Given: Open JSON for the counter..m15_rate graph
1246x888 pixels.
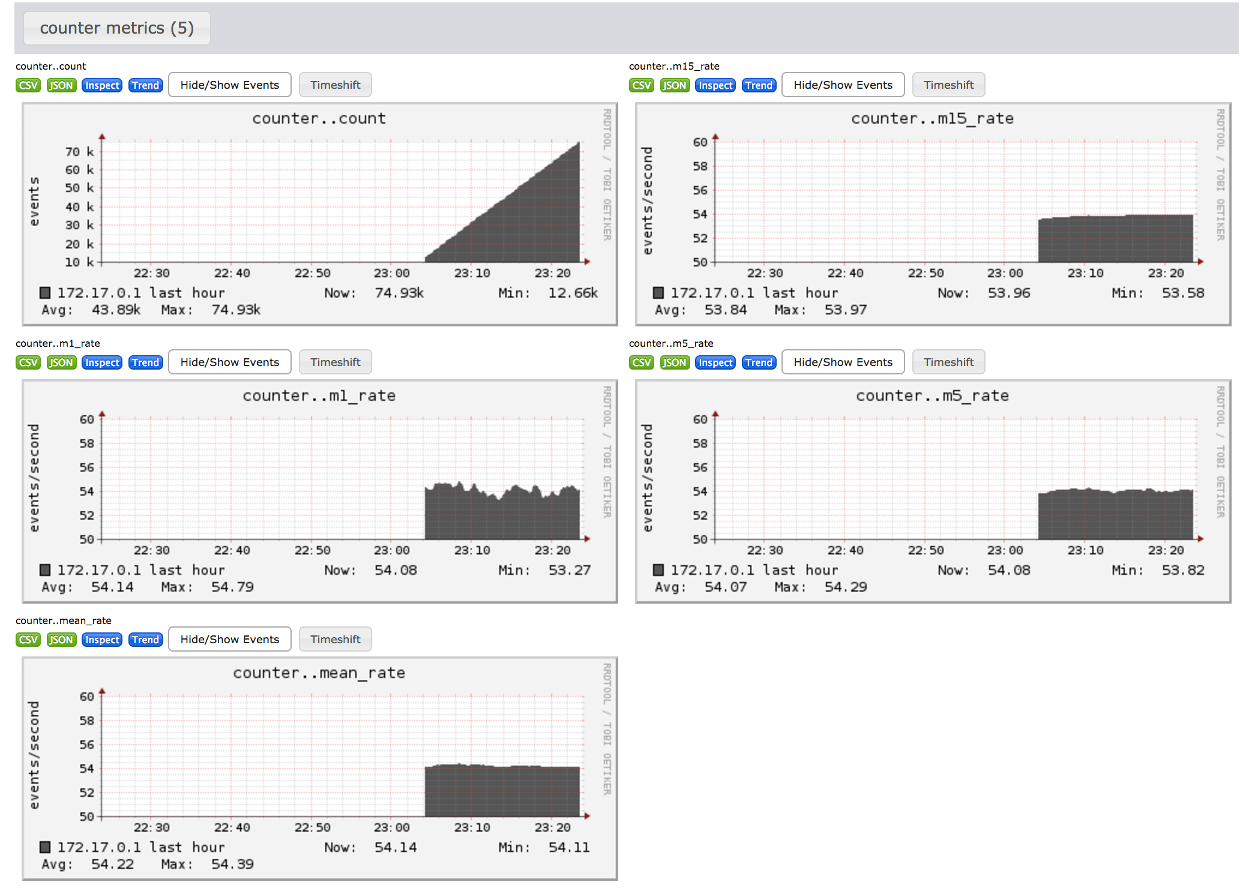Looking at the screenshot, I should (675, 85).
